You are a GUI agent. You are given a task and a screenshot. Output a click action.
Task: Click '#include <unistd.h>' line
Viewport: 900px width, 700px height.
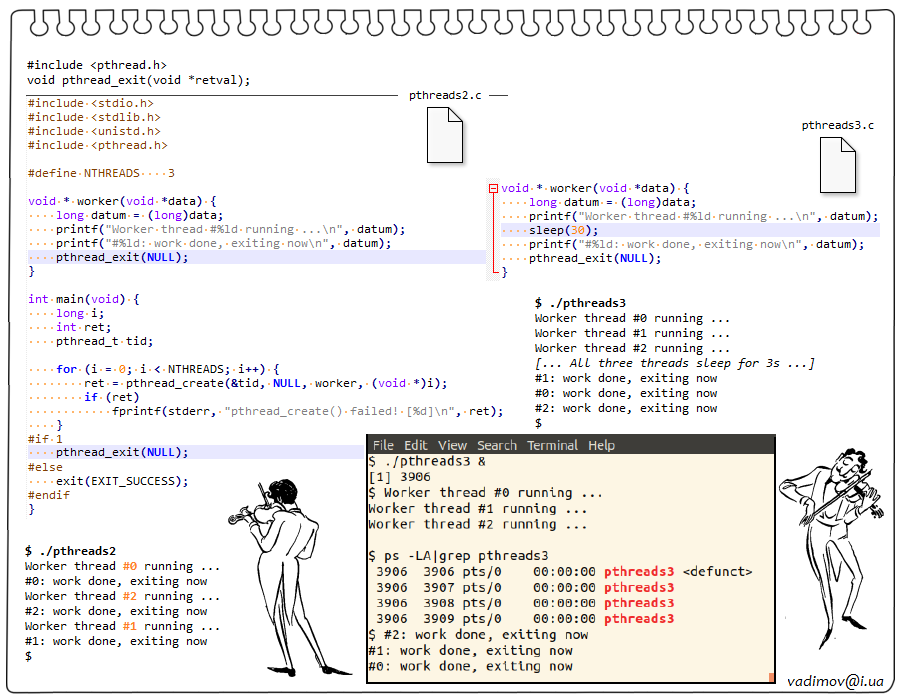[94, 131]
